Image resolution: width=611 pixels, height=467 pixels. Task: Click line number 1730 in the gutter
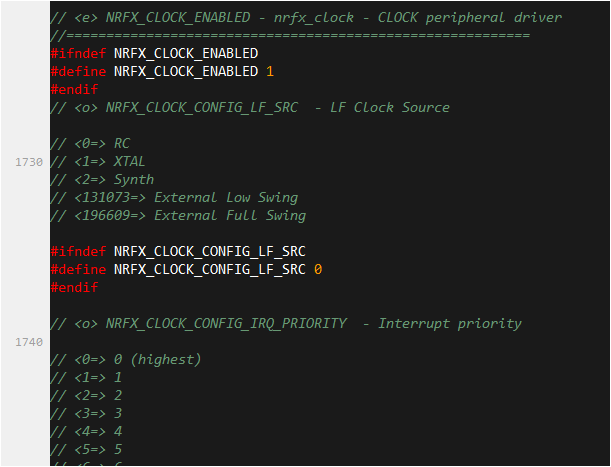point(29,162)
